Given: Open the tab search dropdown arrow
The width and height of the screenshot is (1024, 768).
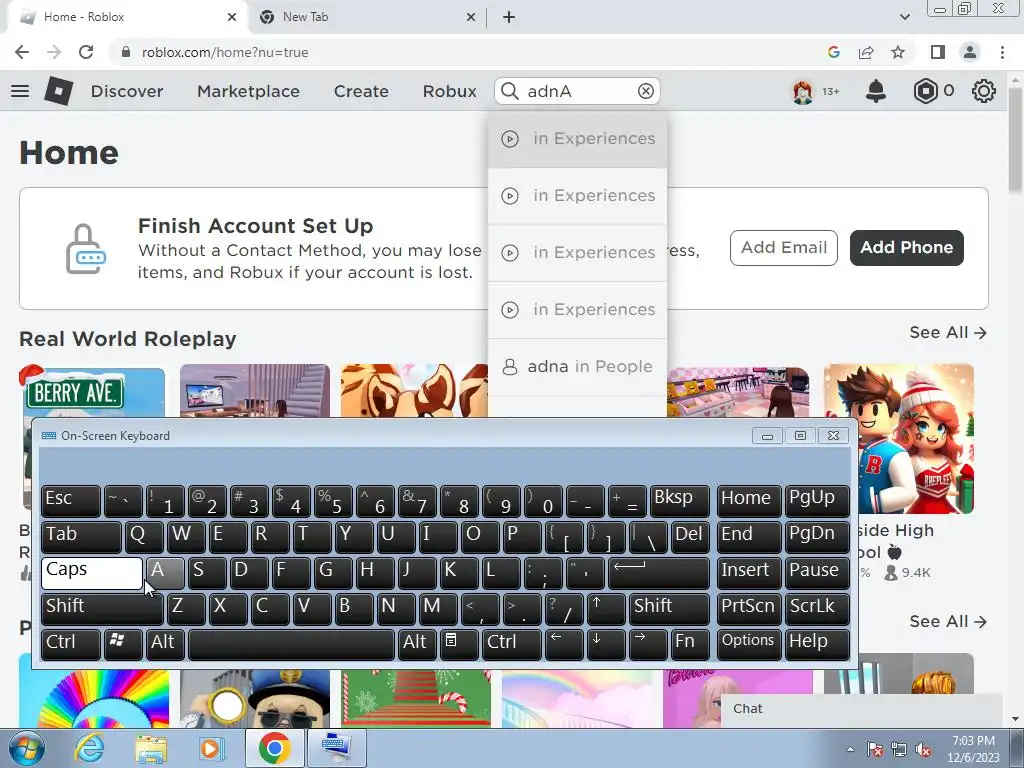Looking at the screenshot, I should coord(904,17).
